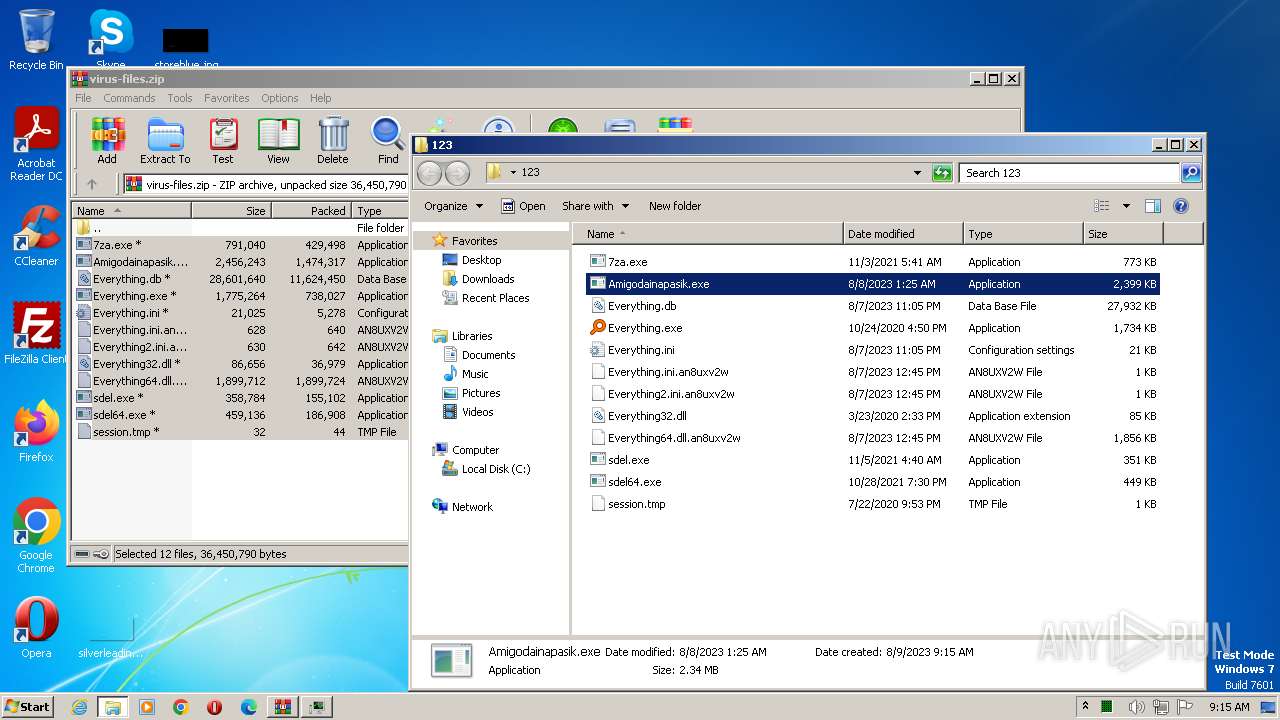Open folder path dropdown before 123

(513, 173)
